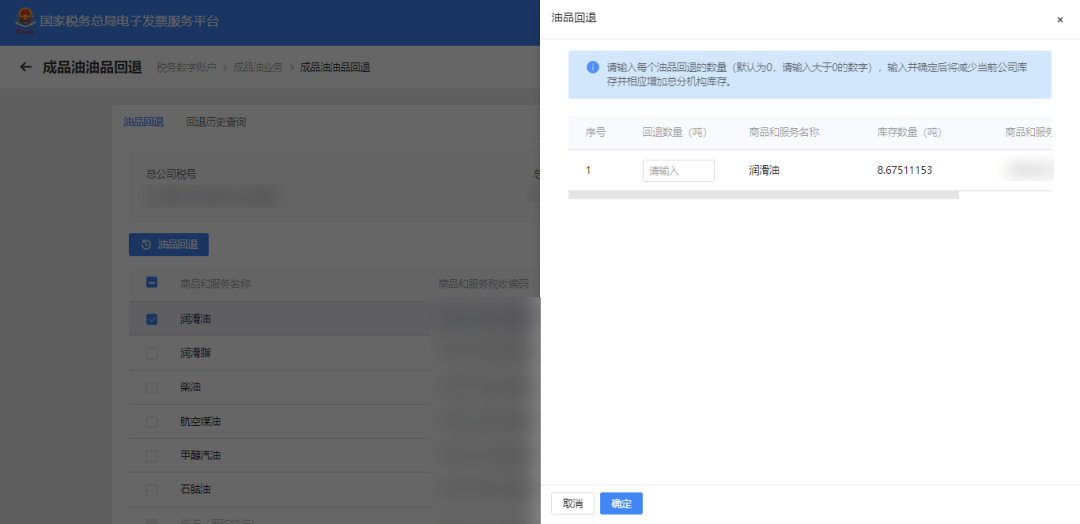Click the 商品和服务税收编码 column header
The height and width of the screenshot is (524, 1080).
[484, 283]
